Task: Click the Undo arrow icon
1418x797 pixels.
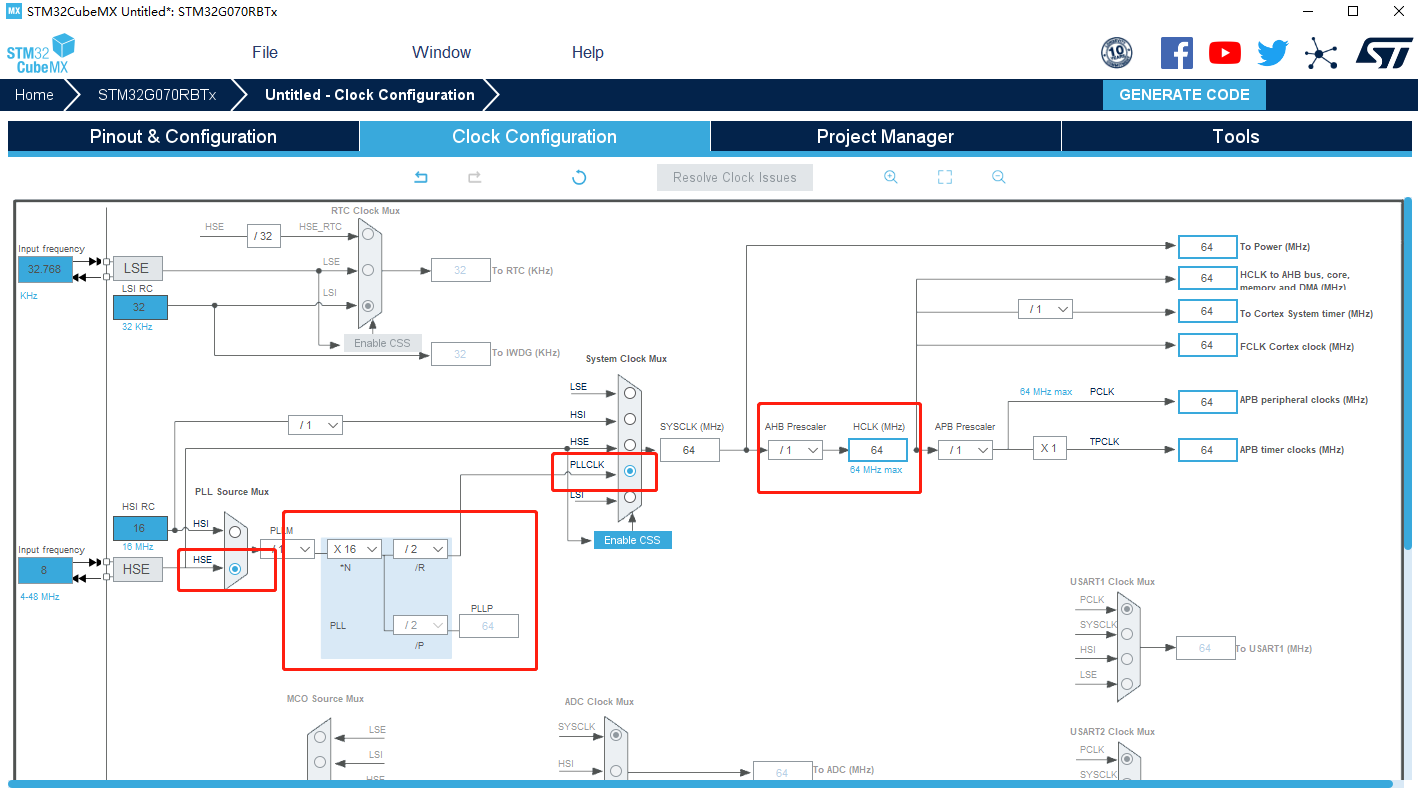Action: (x=421, y=177)
